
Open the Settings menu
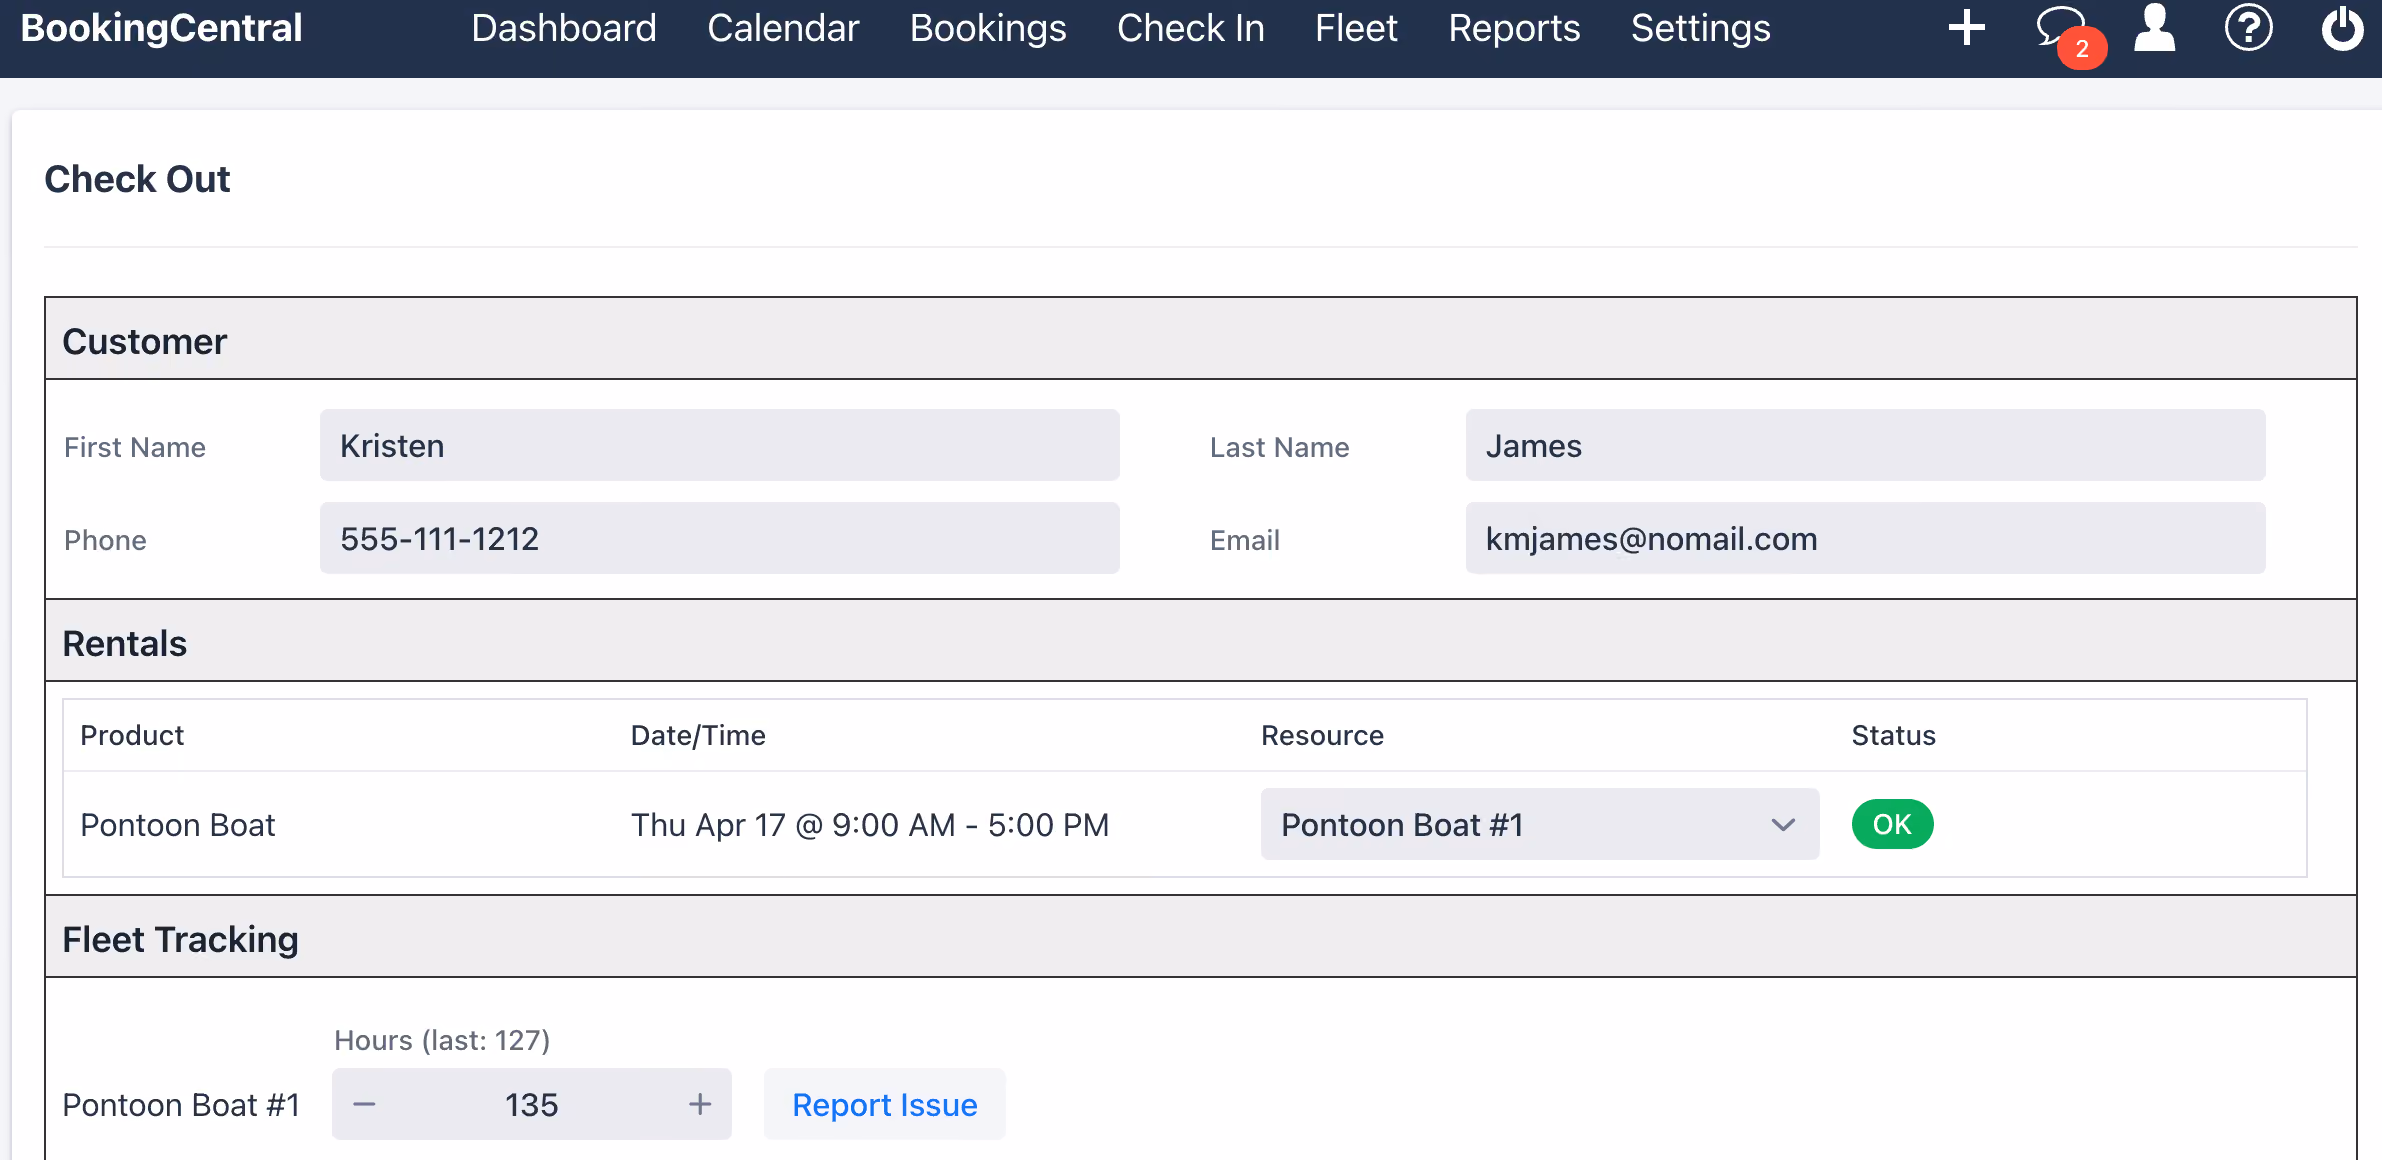pos(1700,28)
